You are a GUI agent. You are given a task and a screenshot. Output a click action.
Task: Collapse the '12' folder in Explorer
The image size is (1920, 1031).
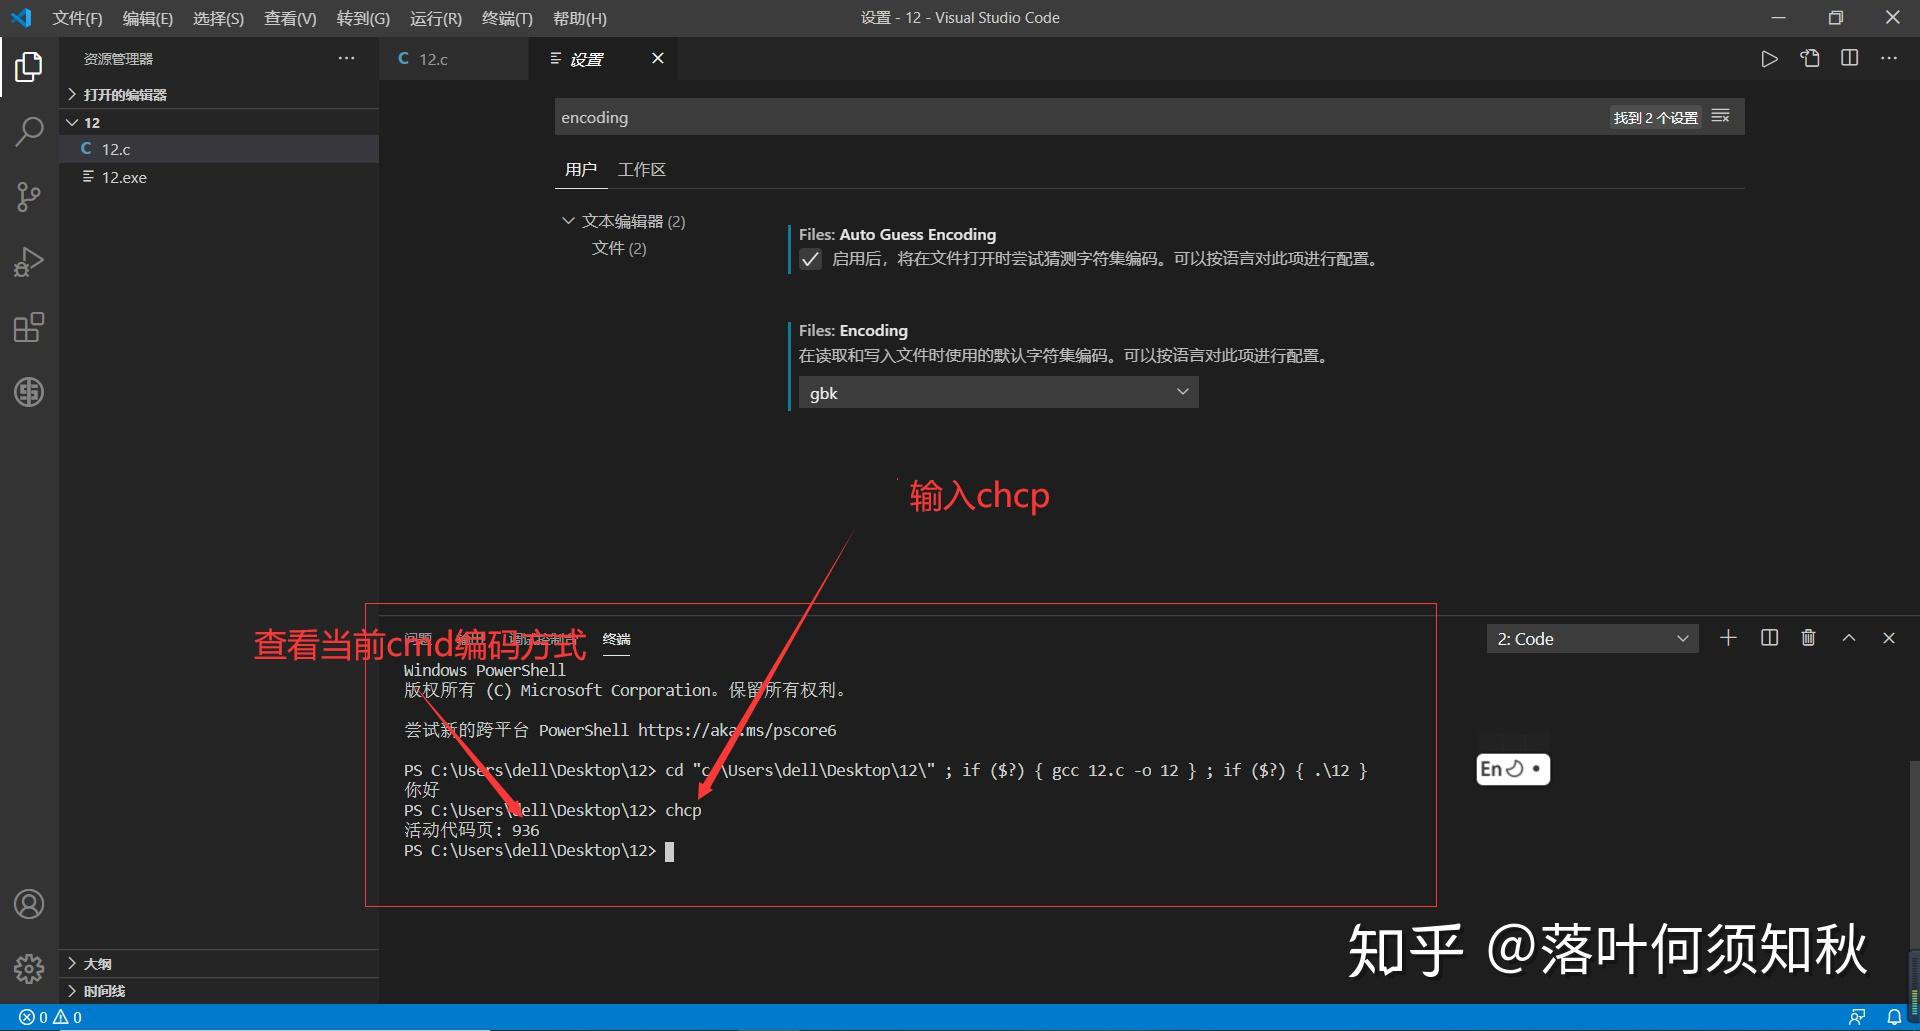pos(72,121)
